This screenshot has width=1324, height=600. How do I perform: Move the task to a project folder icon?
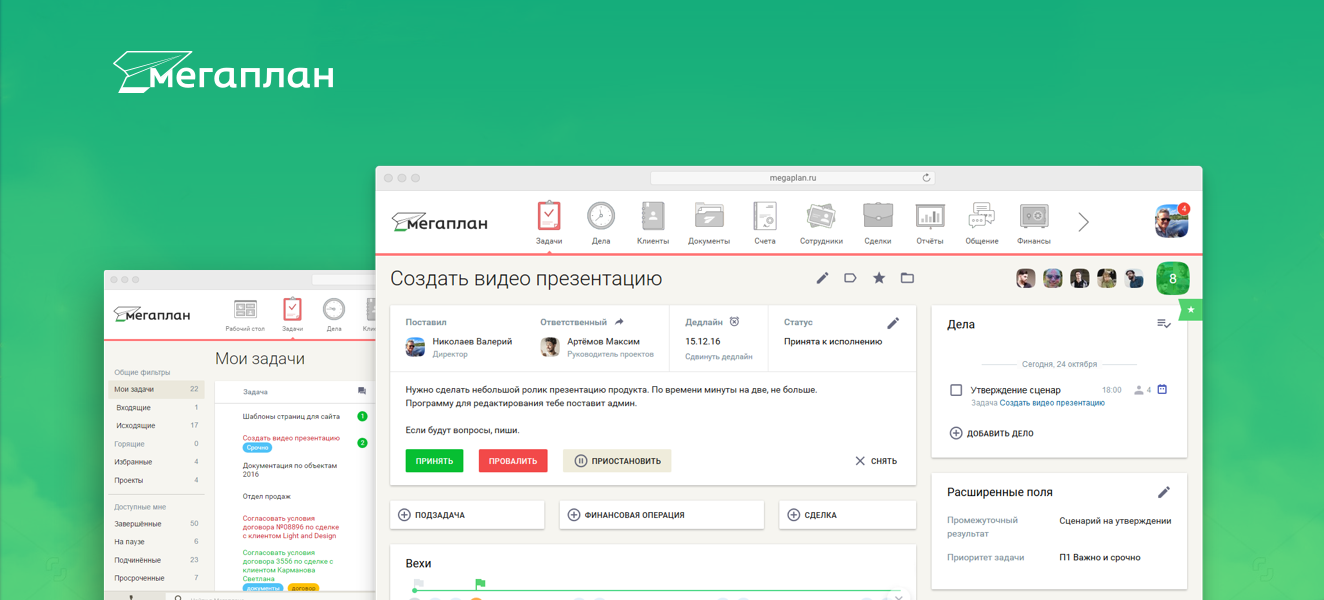point(907,278)
